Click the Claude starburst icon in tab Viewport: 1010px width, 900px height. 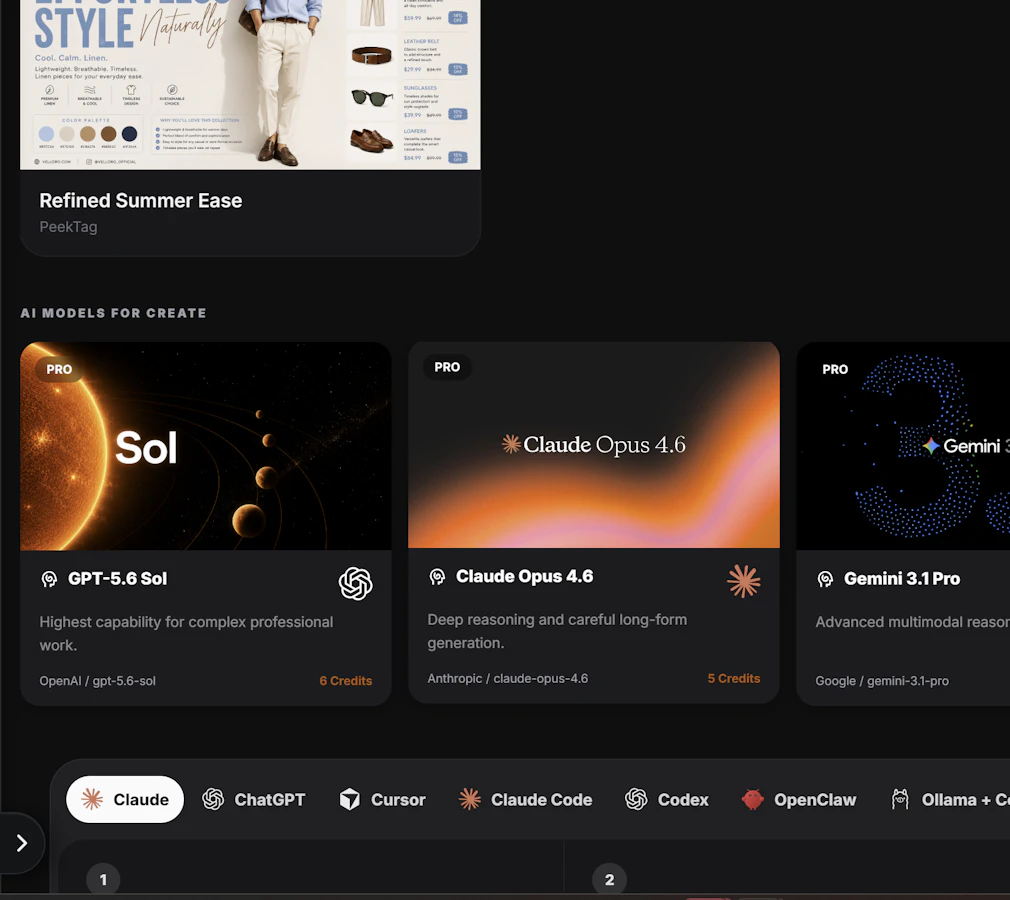(x=92, y=799)
